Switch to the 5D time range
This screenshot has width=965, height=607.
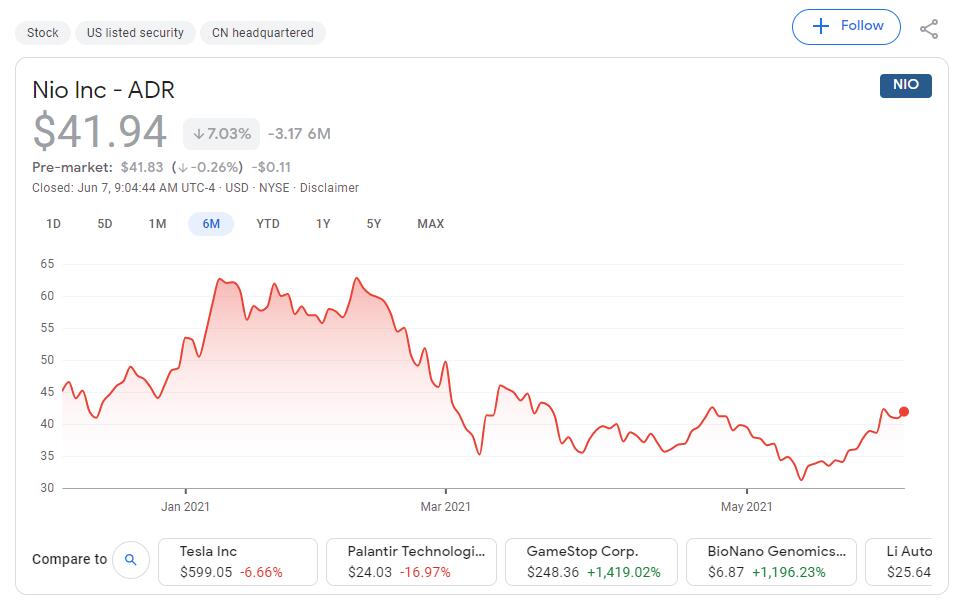coord(105,224)
